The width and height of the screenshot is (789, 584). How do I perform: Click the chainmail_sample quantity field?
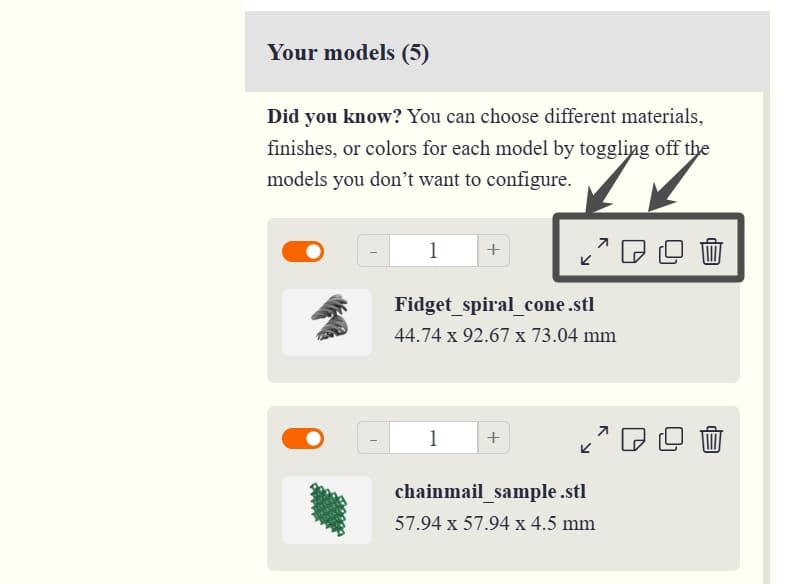click(x=433, y=438)
